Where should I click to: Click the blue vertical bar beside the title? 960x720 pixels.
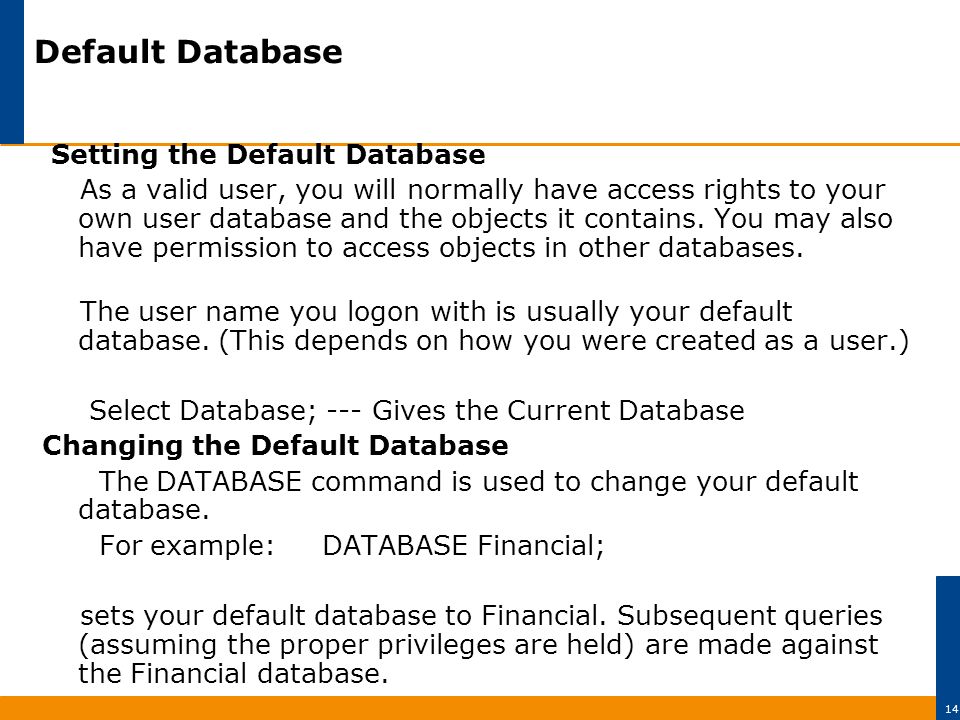coord(12,72)
